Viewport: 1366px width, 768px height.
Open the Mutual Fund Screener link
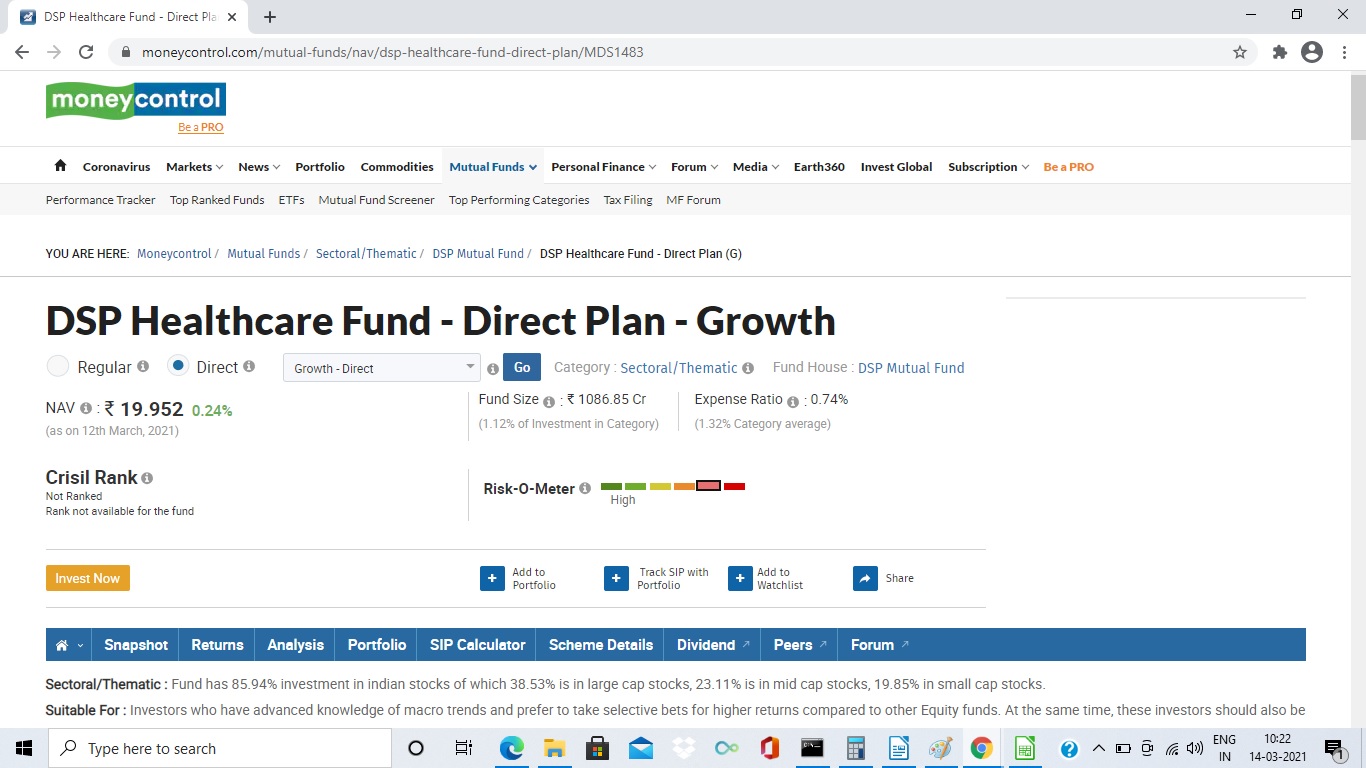click(x=376, y=200)
